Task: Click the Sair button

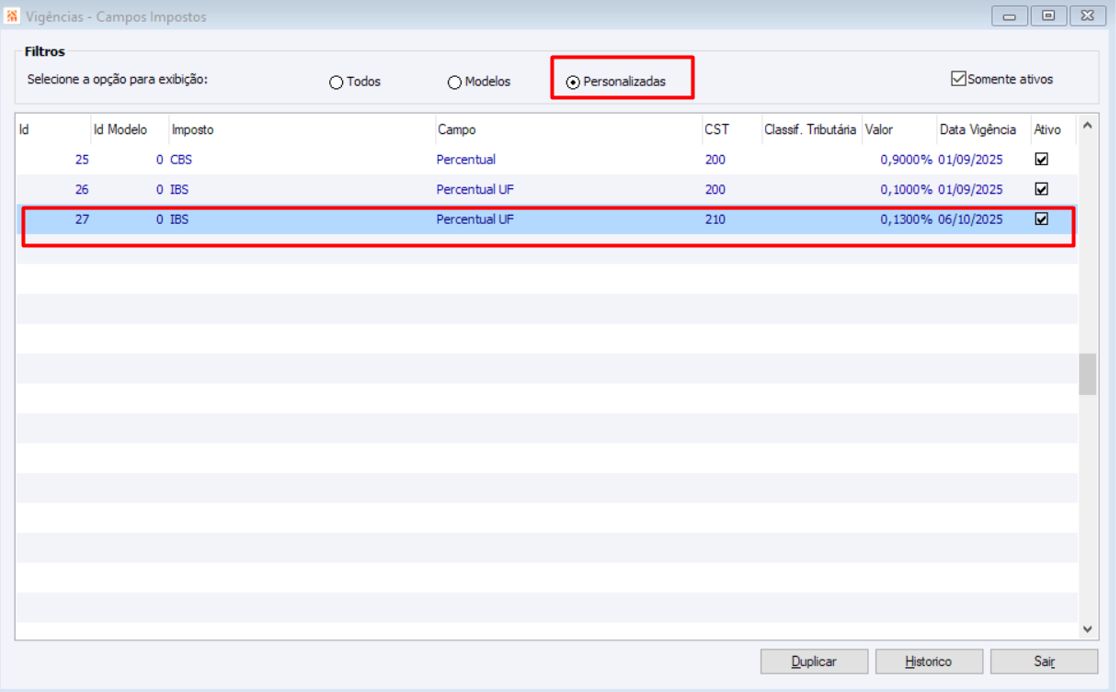Action: click(x=1044, y=661)
